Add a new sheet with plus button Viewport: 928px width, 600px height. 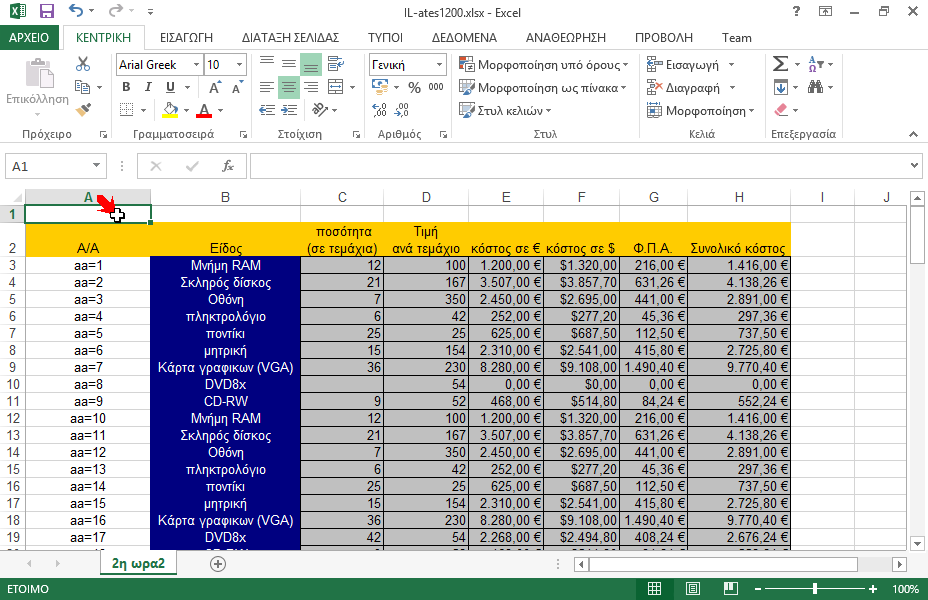(x=218, y=564)
